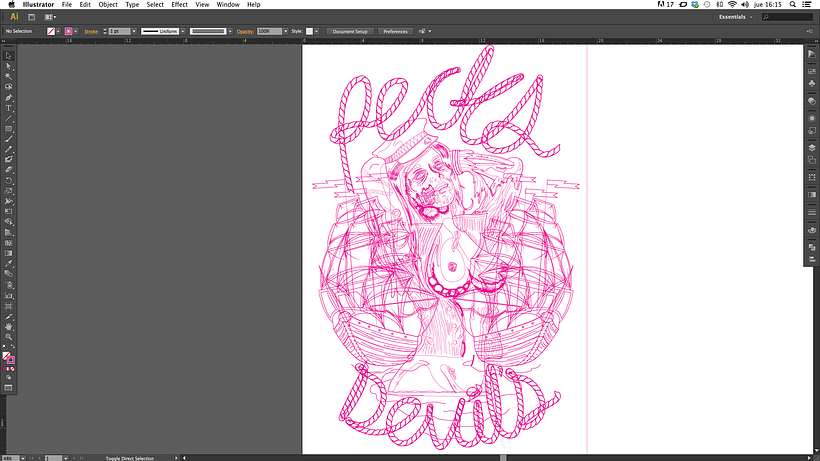Image resolution: width=820 pixels, height=461 pixels.
Task: Click the Document Setup button
Action: click(x=350, y=31)
